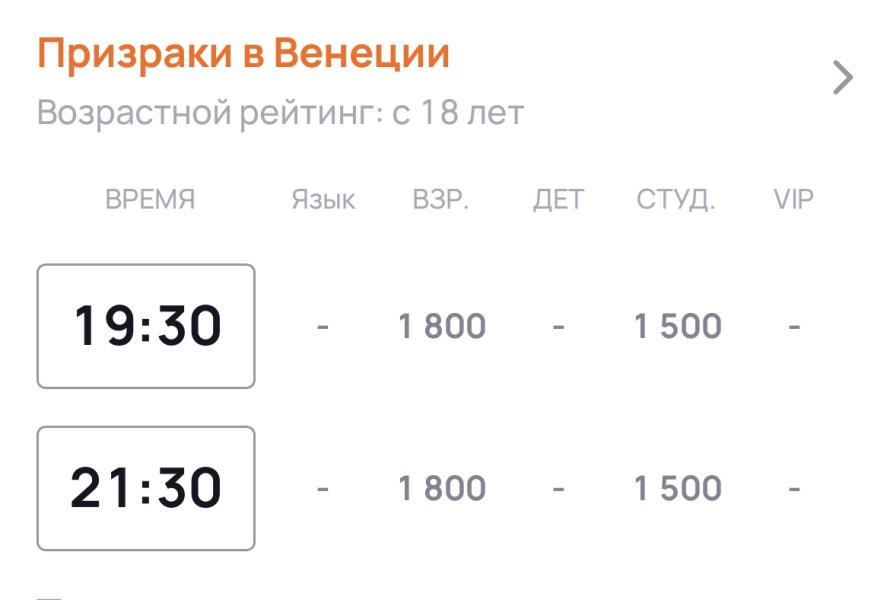This screenshot has height=600, width=889.
Task: Click the ВРЕМЯ column header
Action: (x=150, y=200)
